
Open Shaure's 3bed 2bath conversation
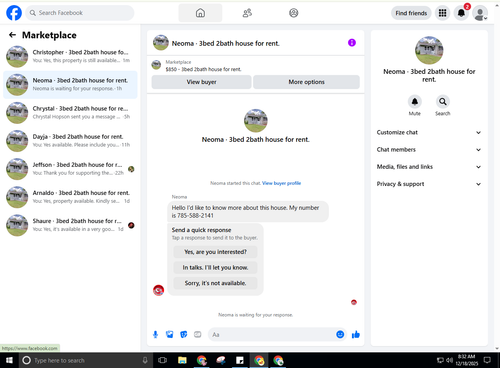click(x=70, y=225)
